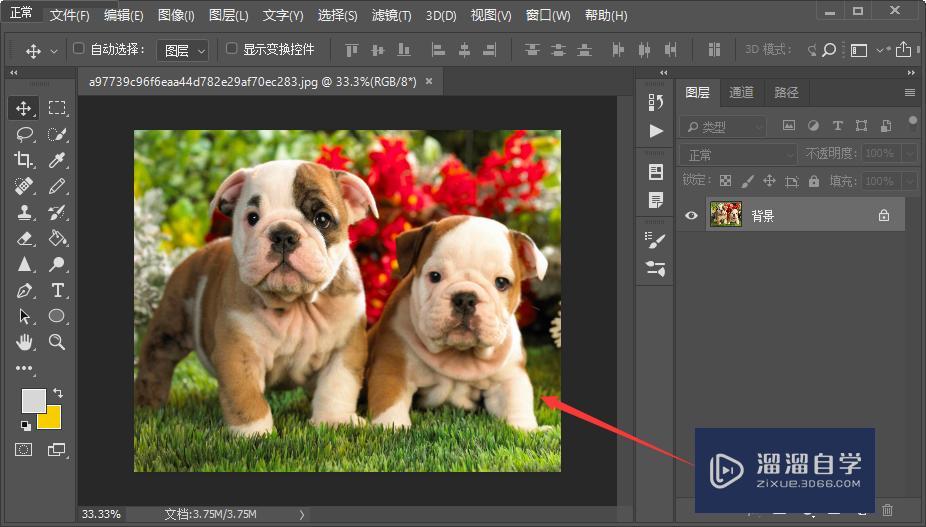Screen dimensions: 926x527
Task: Select the Clone Stamp tool
Action: pos(24,212)
